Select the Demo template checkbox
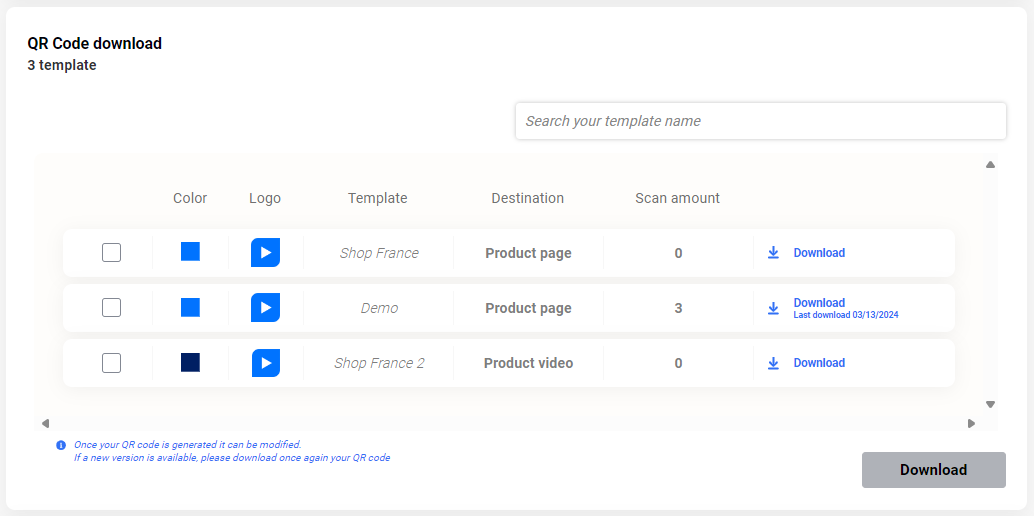 112,308
